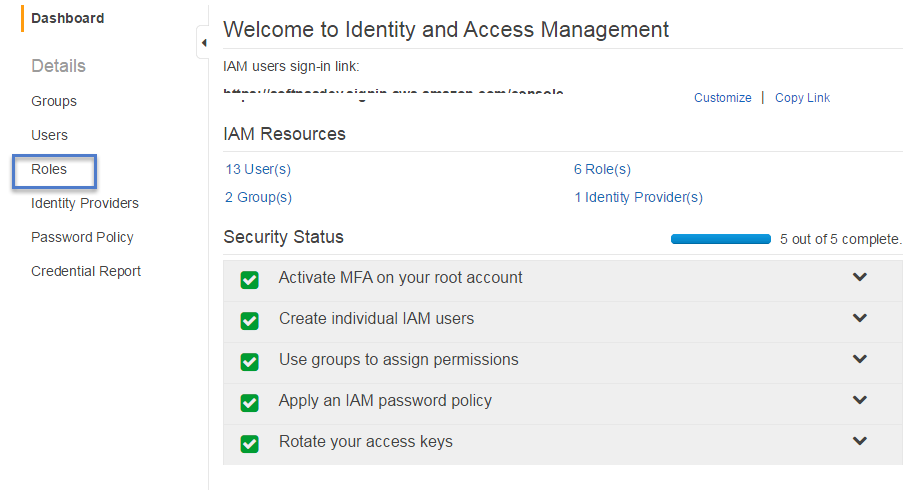
Task: Open the 13 User(s) resource link
Action: pos(258,169)
